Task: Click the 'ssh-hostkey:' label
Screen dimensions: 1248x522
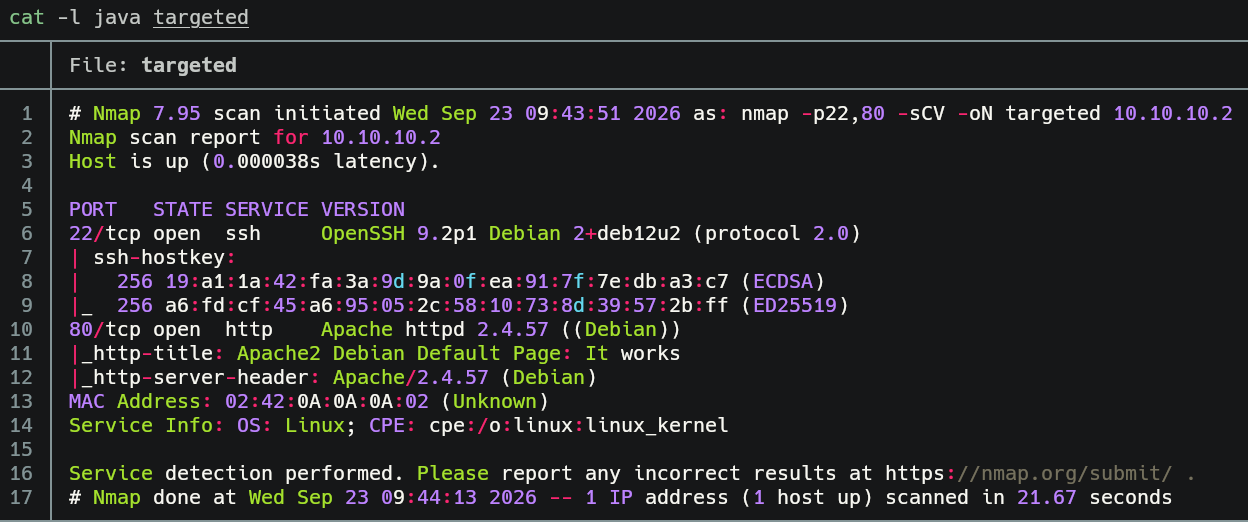Action: click(x=165, y=257)
